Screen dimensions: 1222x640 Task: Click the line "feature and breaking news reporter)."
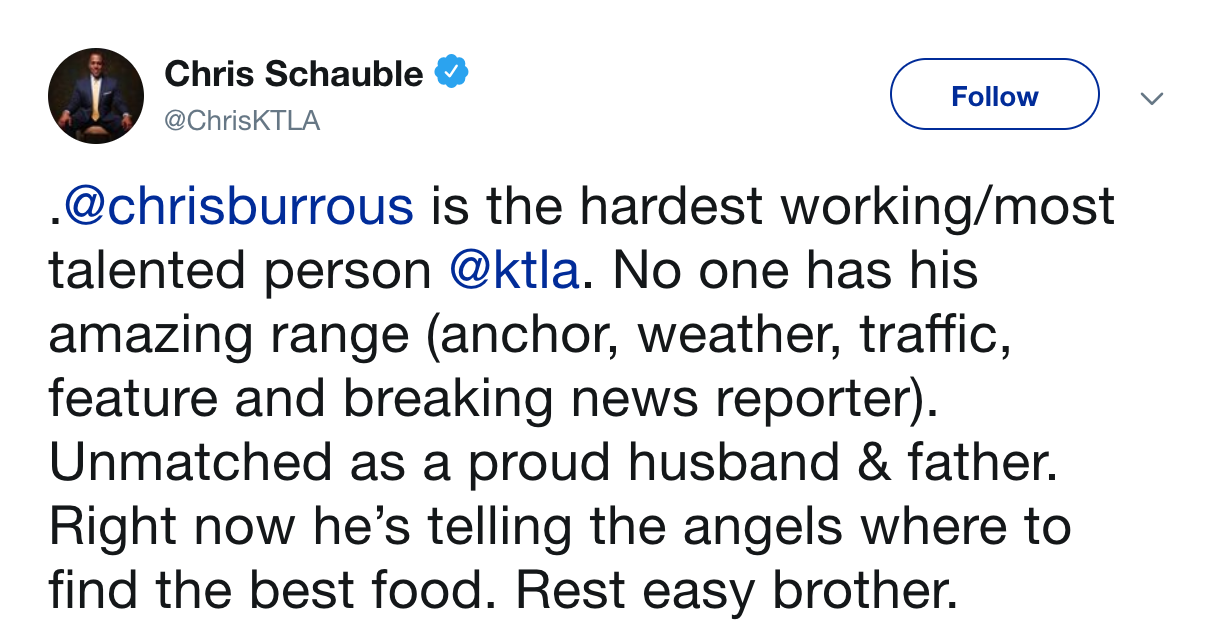pos(495,399)
